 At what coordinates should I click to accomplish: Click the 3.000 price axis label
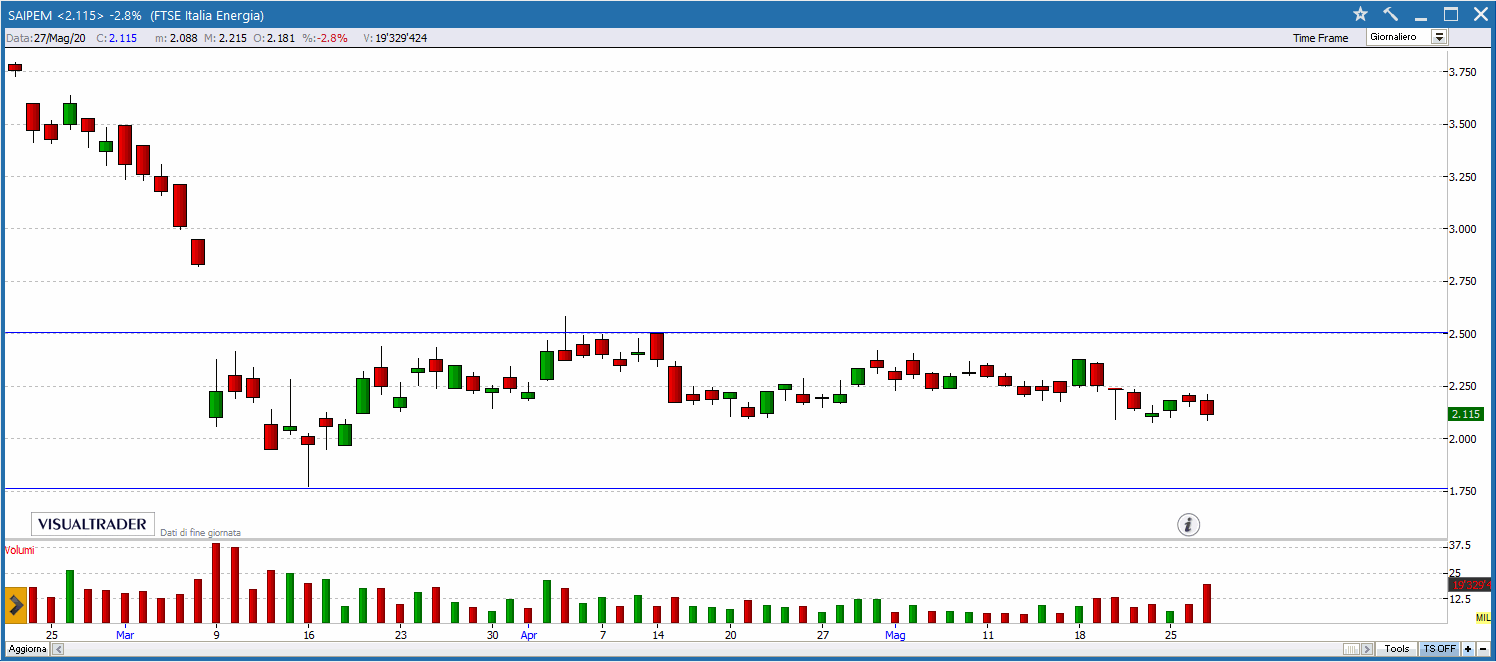1463,229
